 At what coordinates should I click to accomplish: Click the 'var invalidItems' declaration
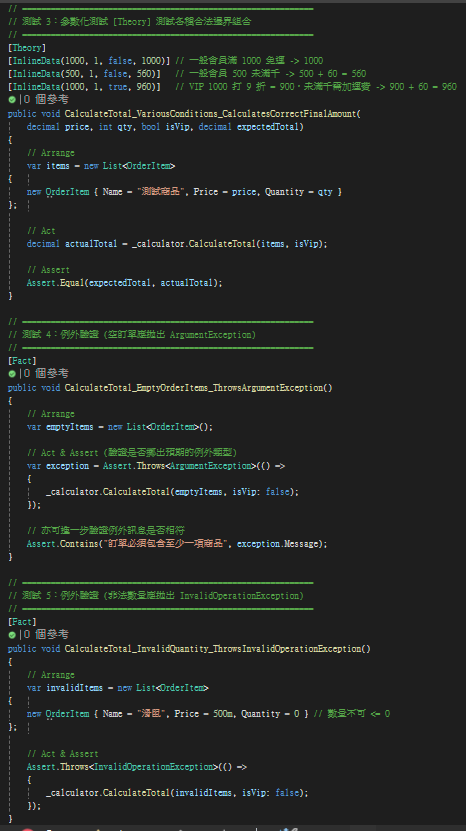tap(65, 687)
